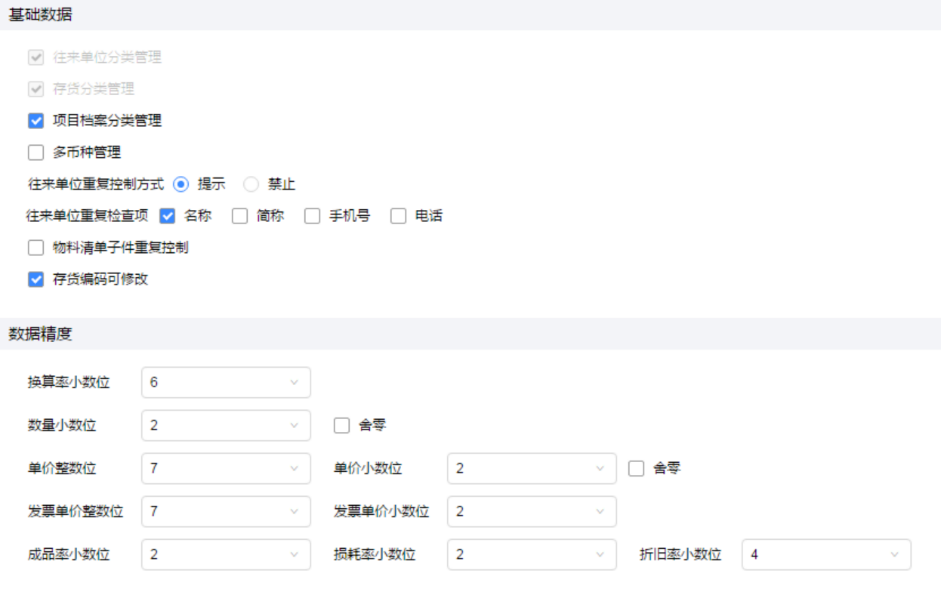The width and height of the screenshot is (942, 599).
Task: Toggle the 存货分类管理 checkbox
Action: point(36,89)
